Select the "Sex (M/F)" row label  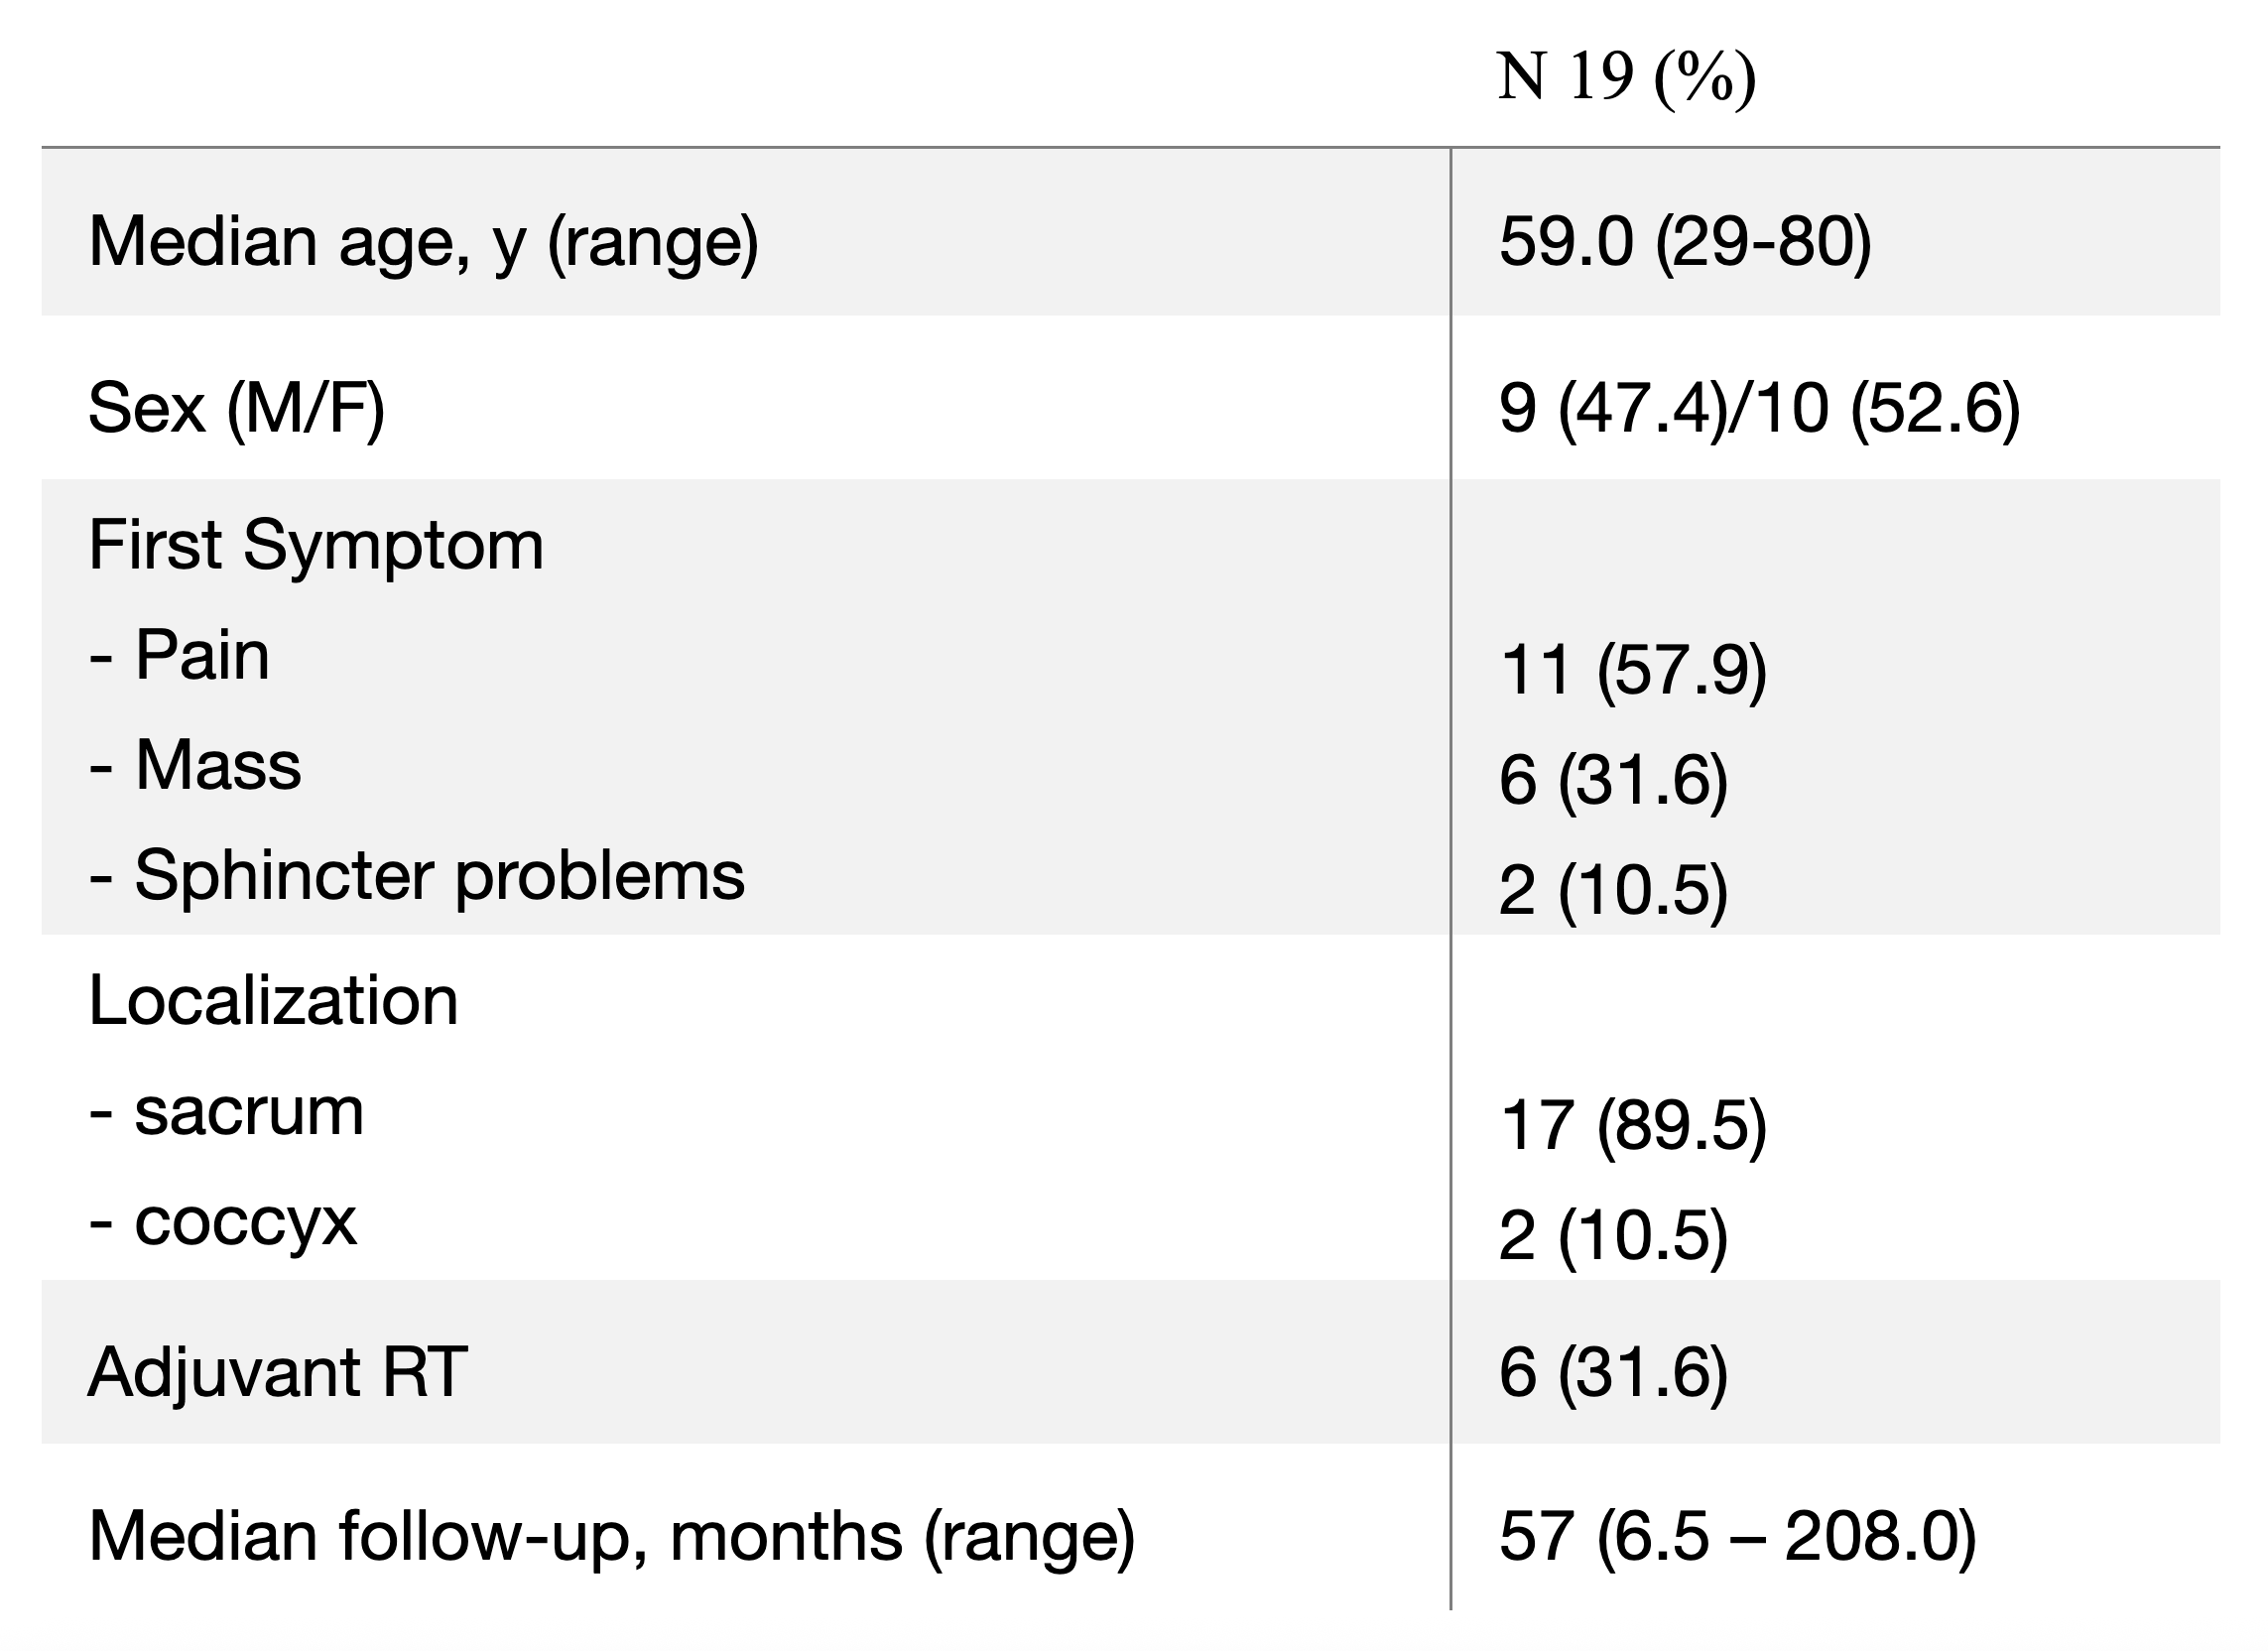tap(236, 408)
